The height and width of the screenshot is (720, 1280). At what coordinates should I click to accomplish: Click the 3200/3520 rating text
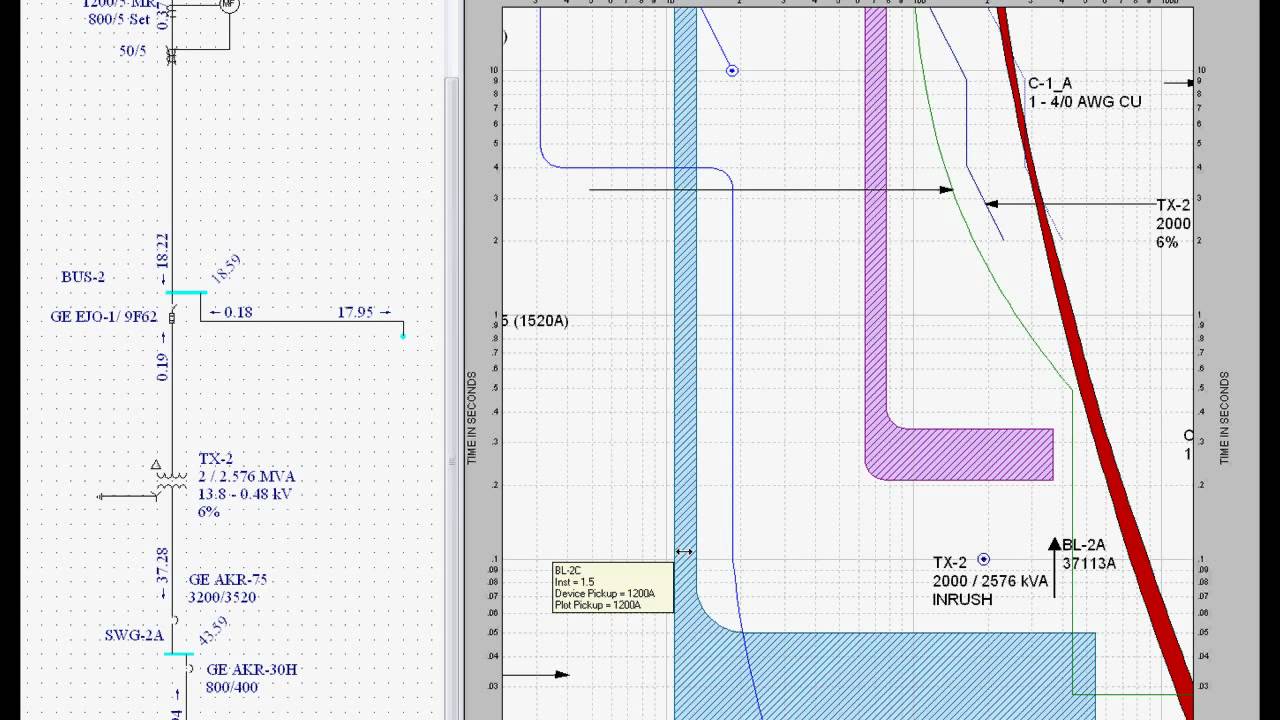tap(224, 598)
